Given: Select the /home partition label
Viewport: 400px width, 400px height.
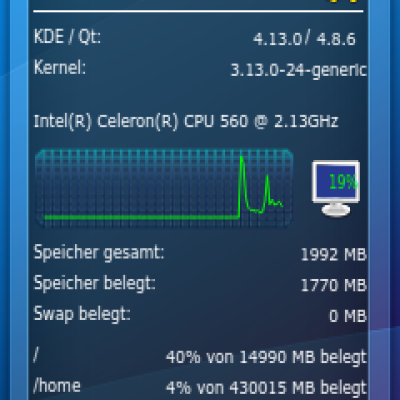Looking at the screenshot, I should [57, 386].
